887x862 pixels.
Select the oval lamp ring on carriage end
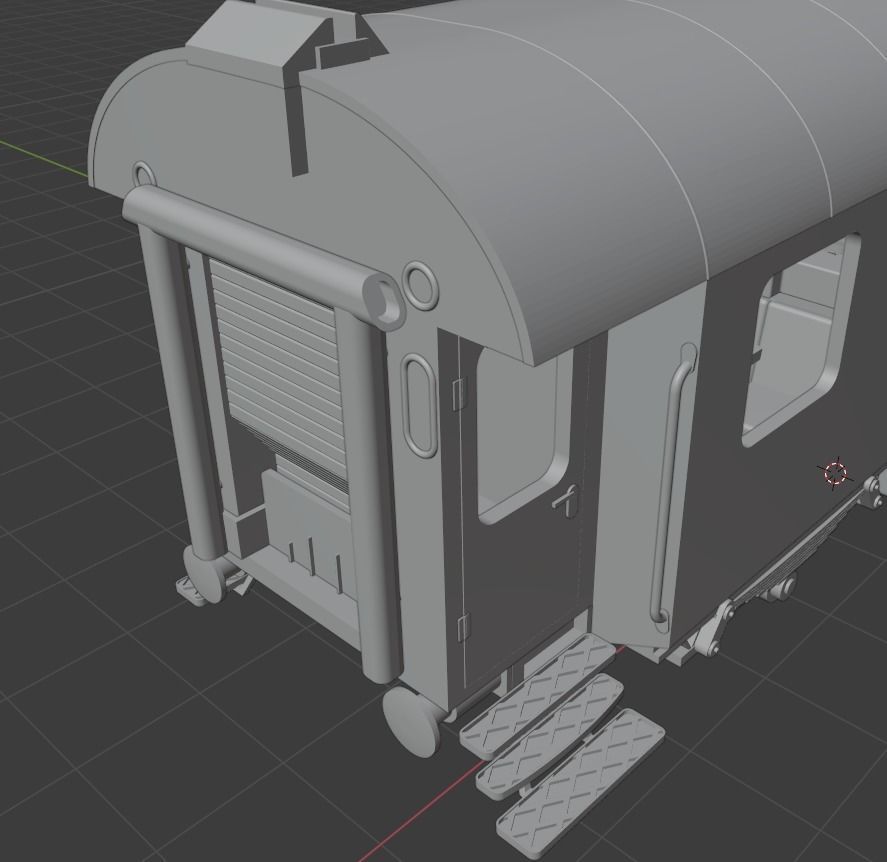pos(421,404)
